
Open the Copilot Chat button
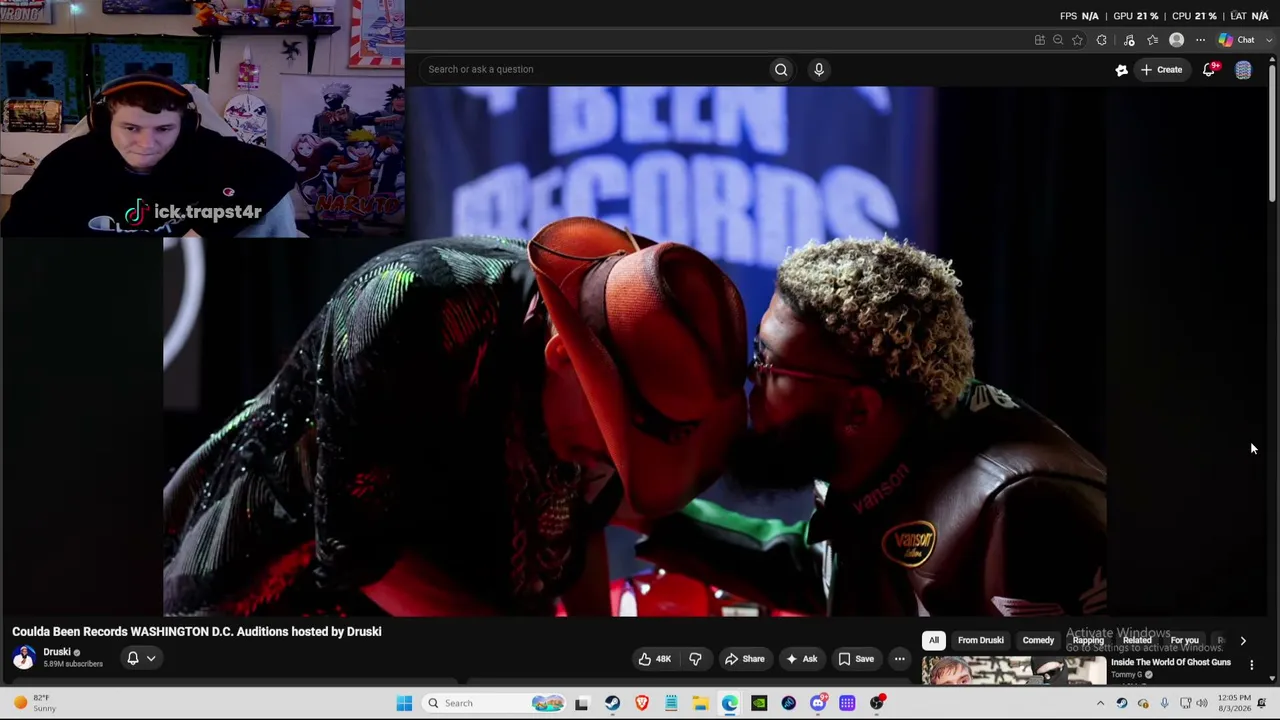tap(1236, 40)
